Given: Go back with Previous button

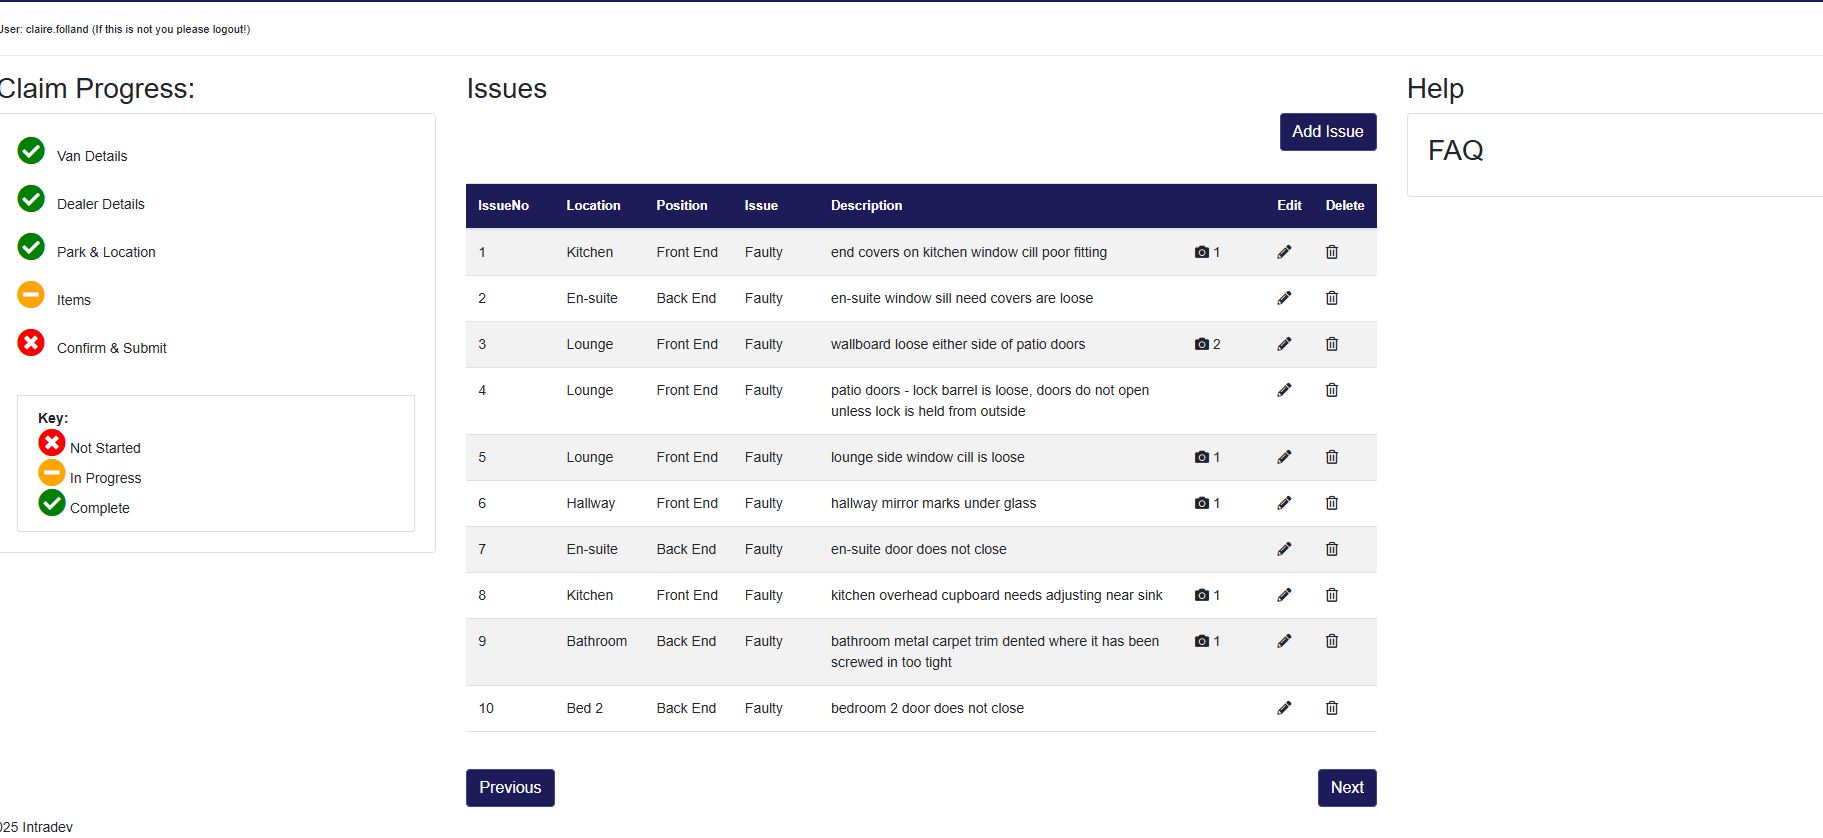Looking at the screenshot, I should (510, 788).
